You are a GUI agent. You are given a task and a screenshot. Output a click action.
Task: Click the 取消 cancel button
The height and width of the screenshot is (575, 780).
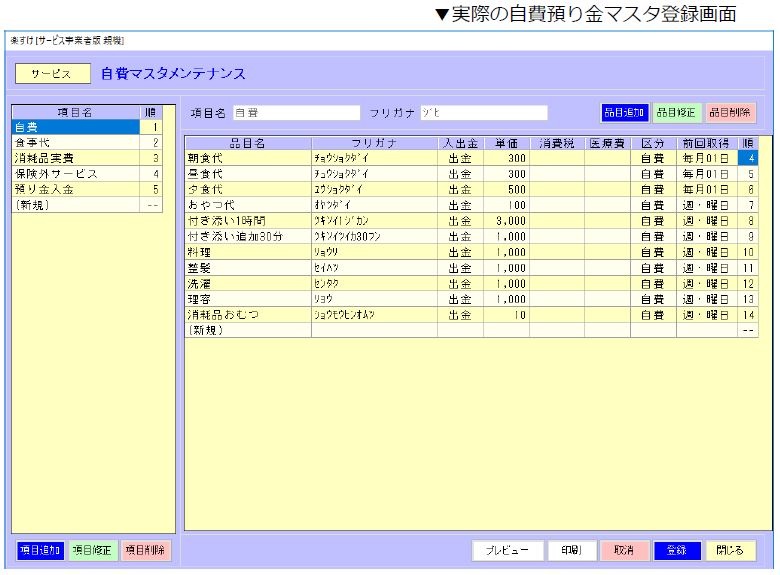click(x=624, y=550)
